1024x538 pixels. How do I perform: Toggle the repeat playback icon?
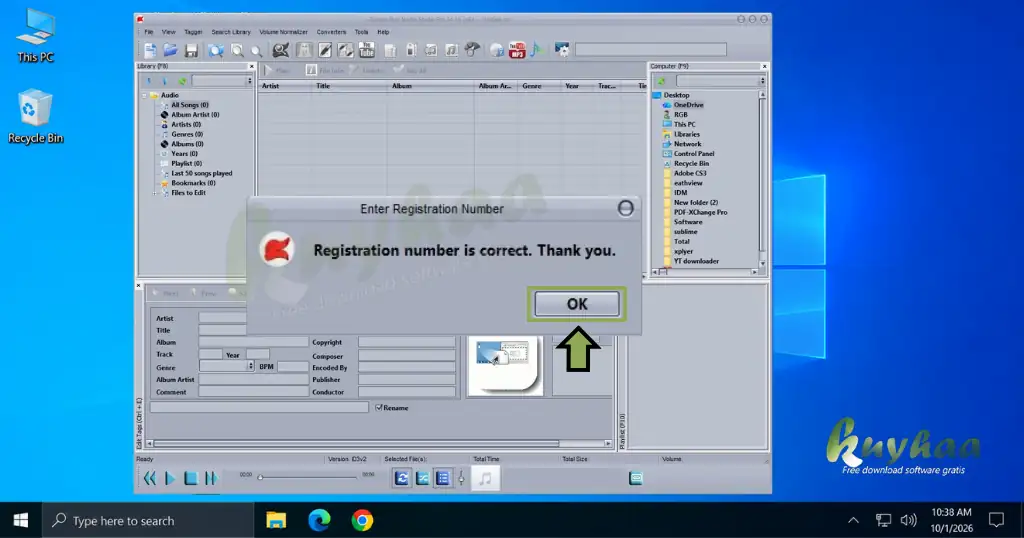click(x=402, y=479)
